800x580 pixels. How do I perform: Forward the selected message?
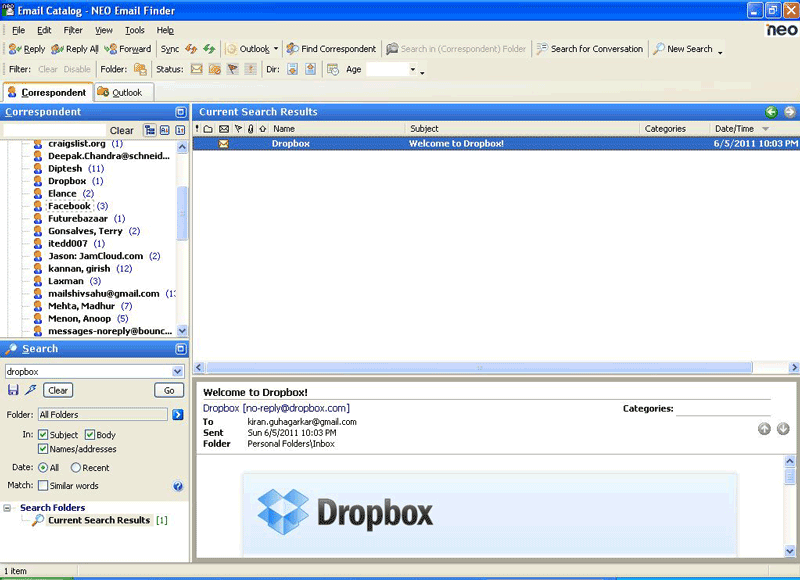pos(128,49)
